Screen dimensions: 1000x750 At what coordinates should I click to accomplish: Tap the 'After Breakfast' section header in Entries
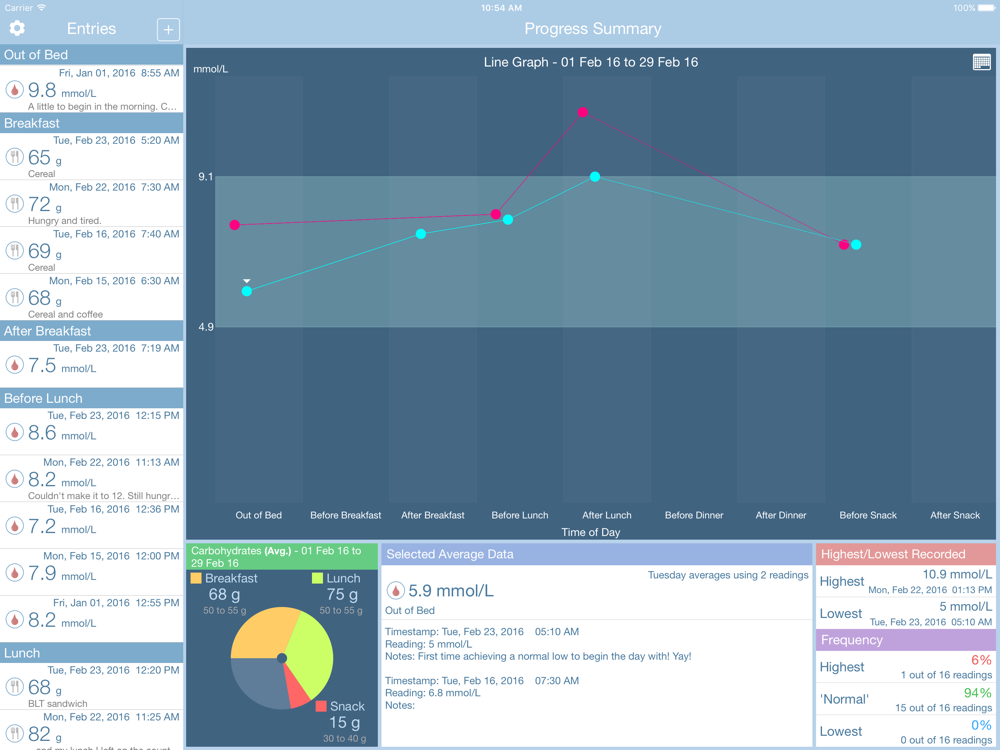92,331
